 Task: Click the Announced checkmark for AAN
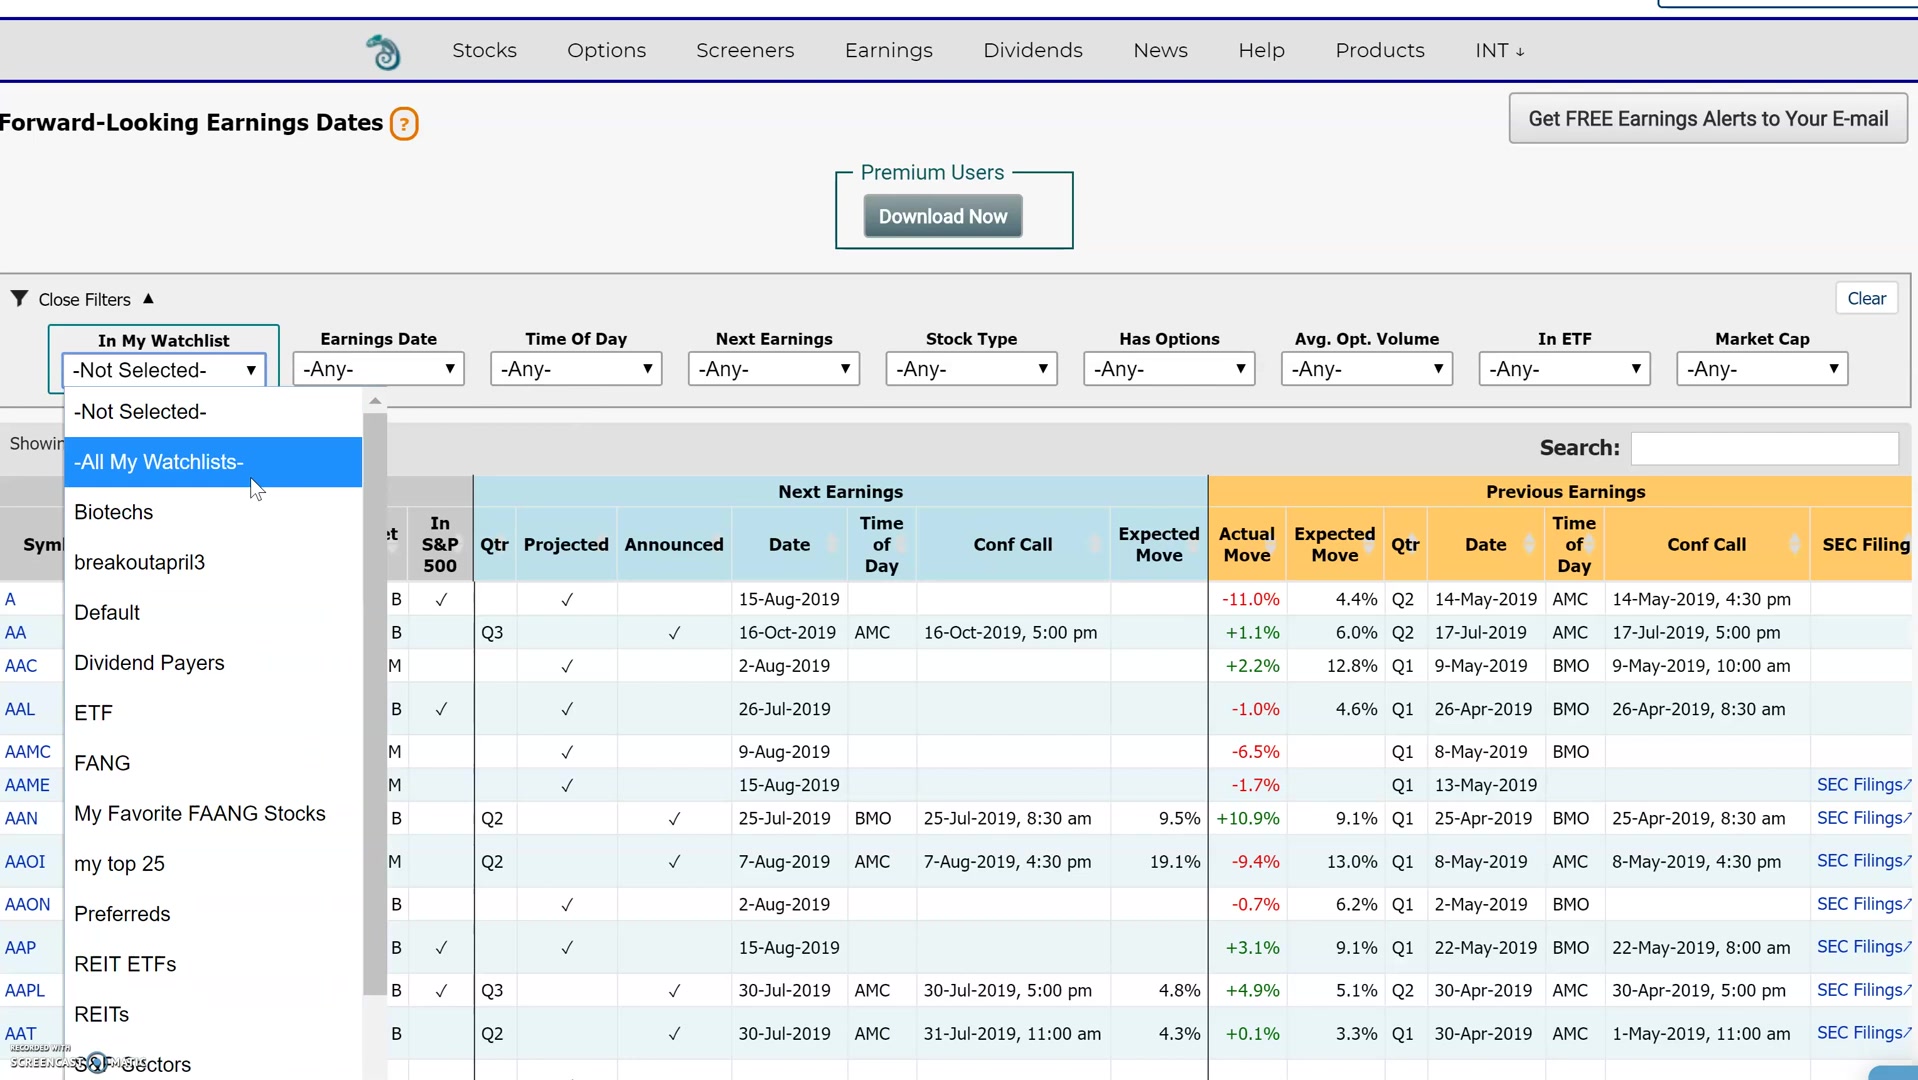[x=675, y=818]
